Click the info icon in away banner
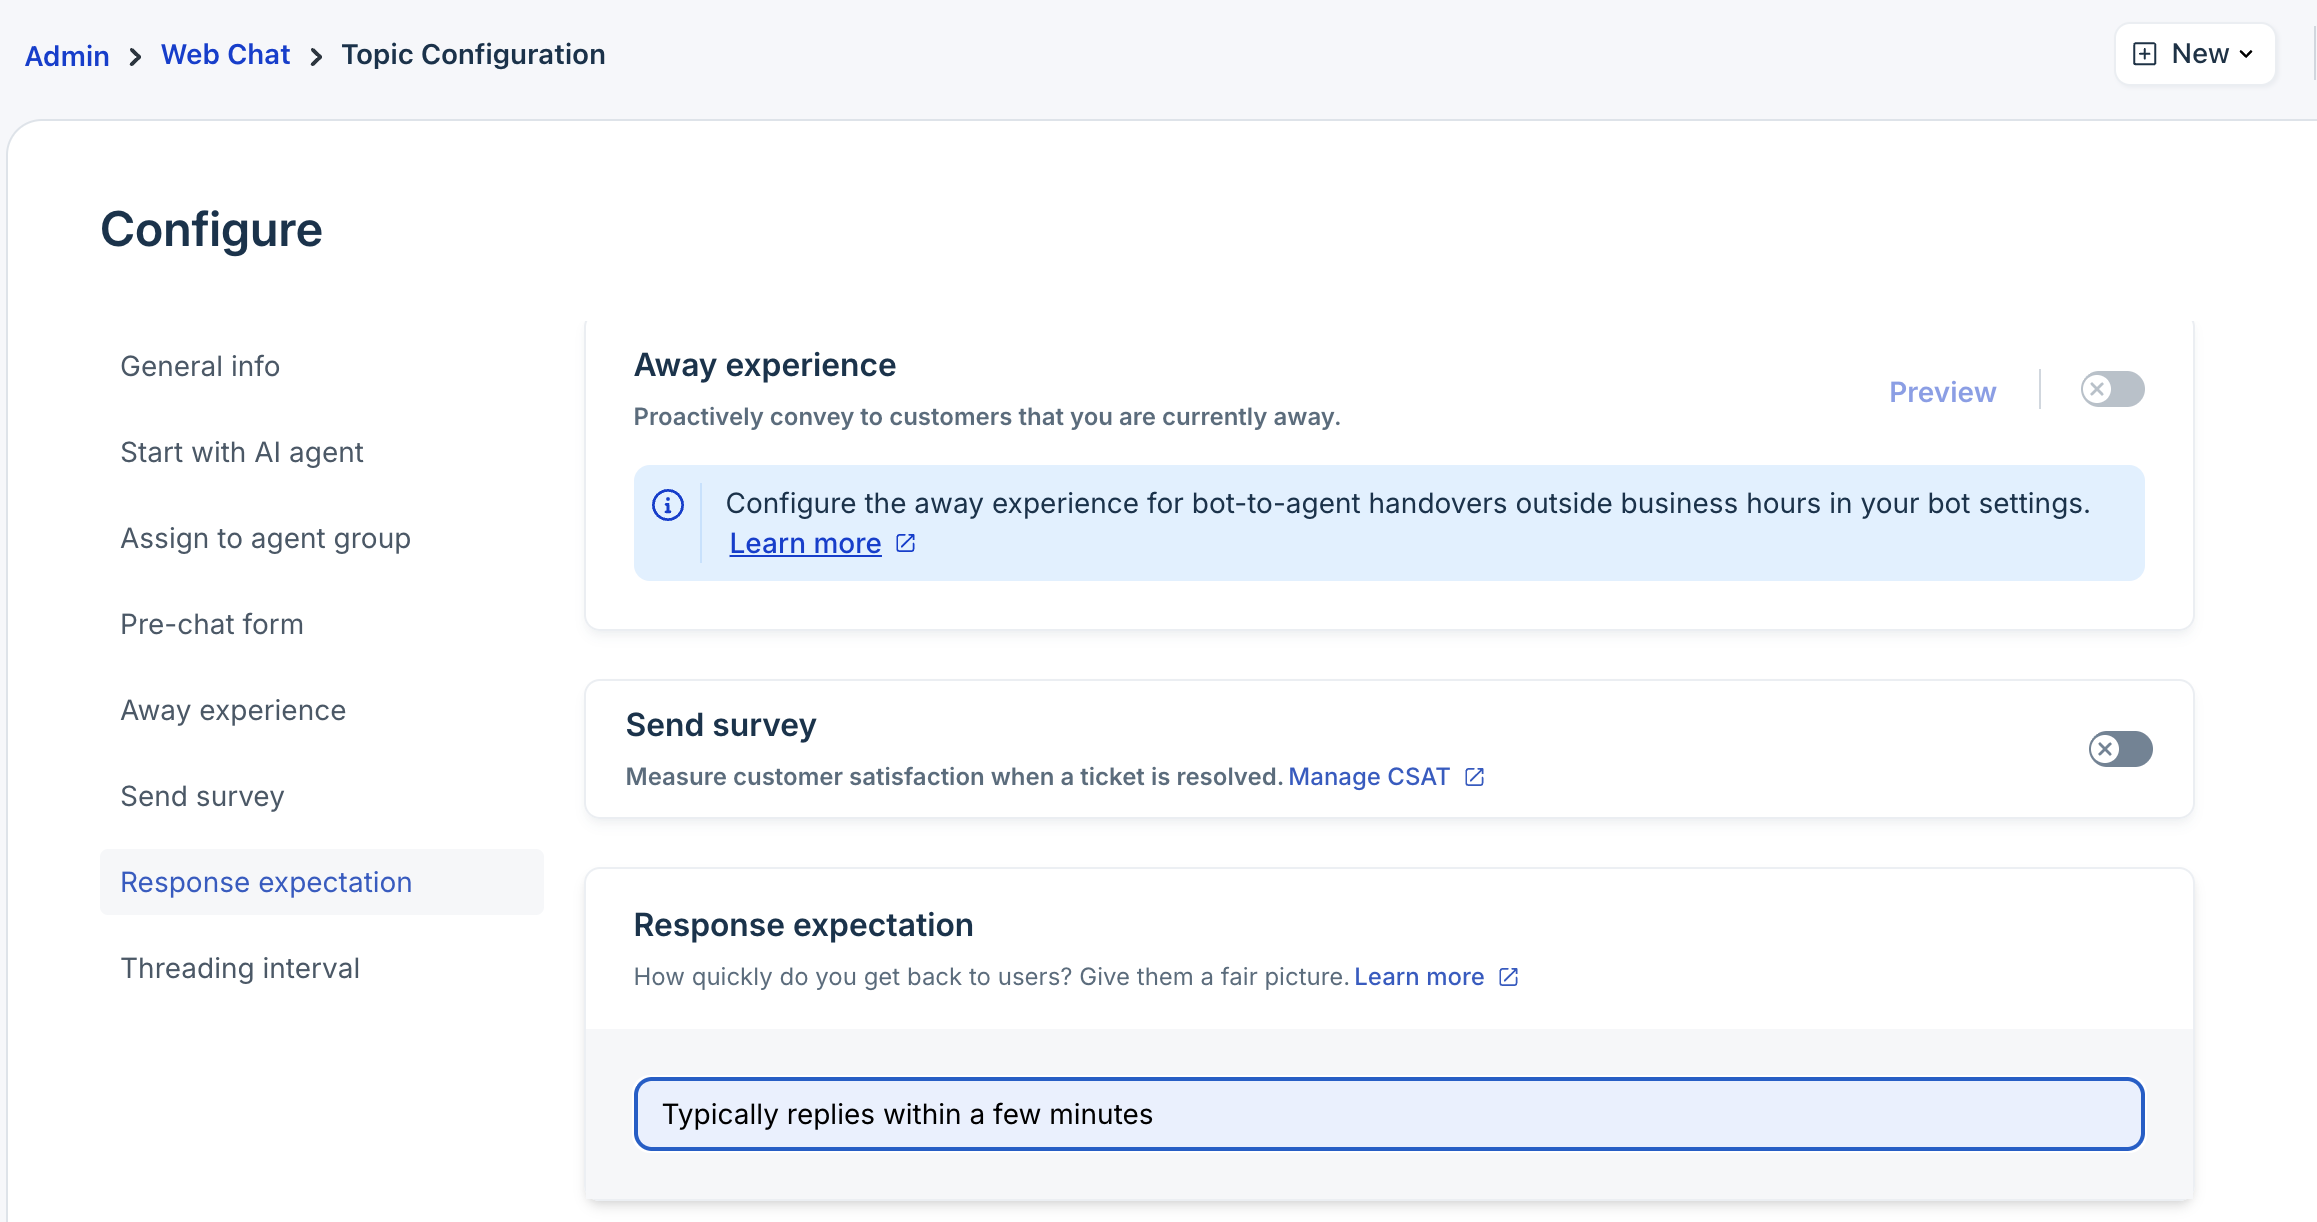Viewport: 2317px width, 1222px height. point(668,505)
